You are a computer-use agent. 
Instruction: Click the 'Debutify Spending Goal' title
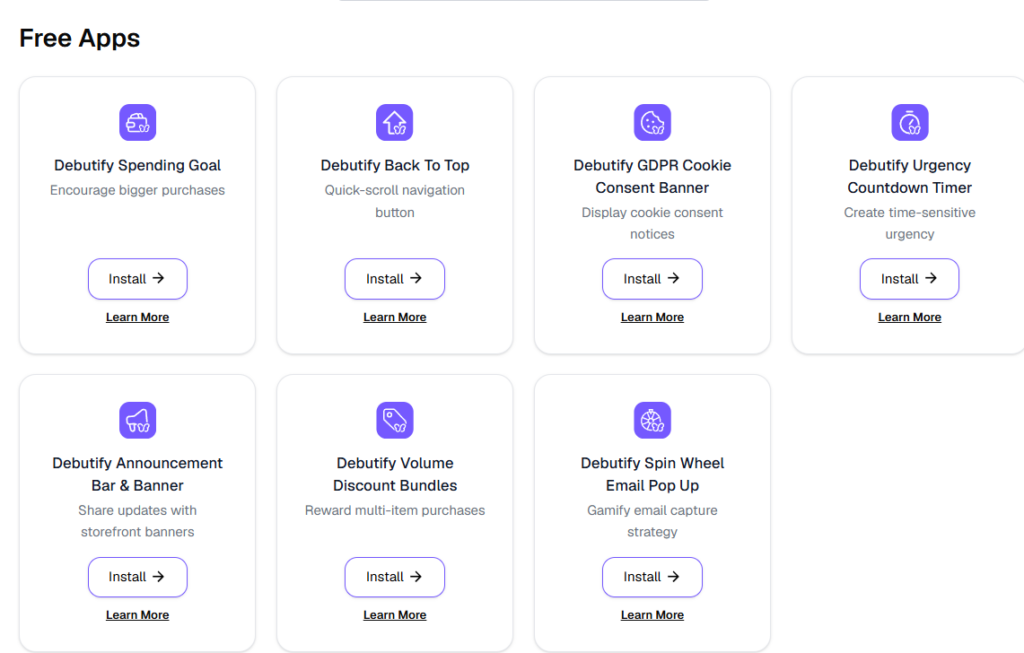[x=137, y=165]
